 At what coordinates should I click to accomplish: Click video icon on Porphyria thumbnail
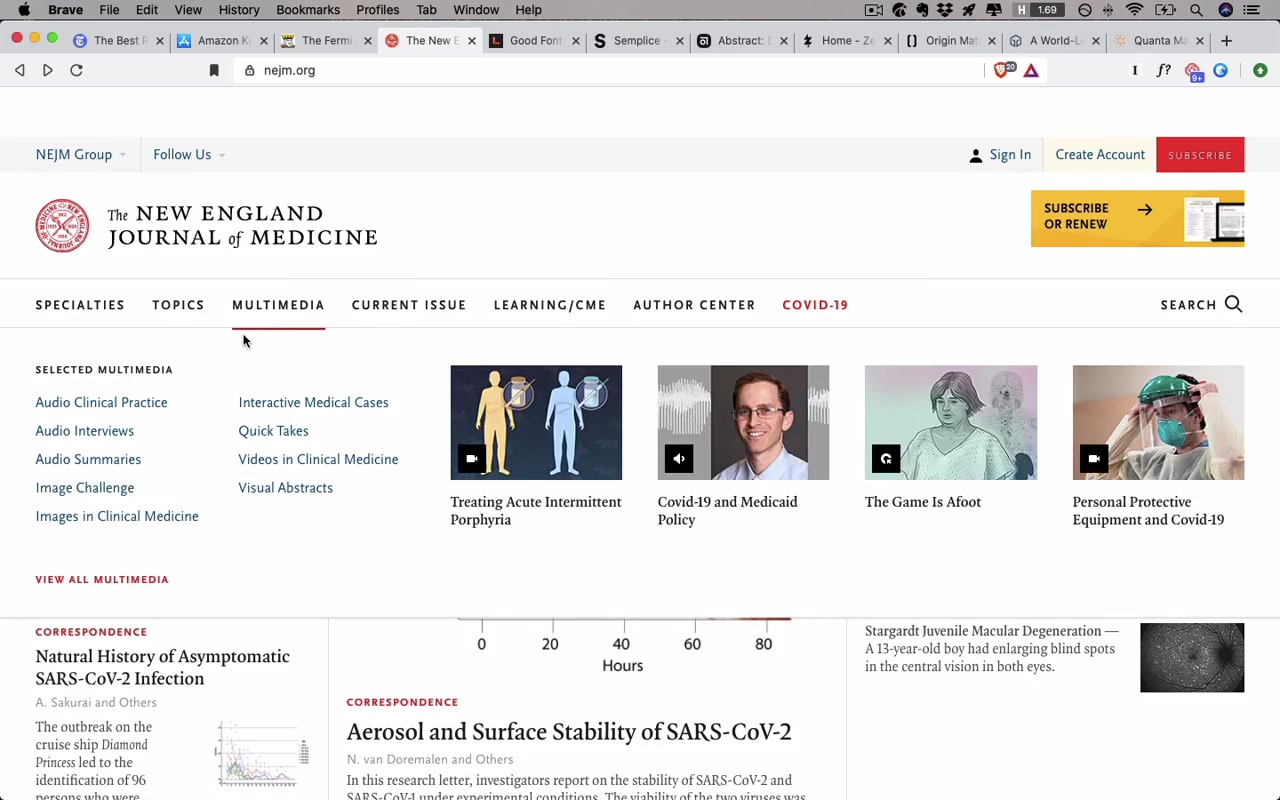pyautogui.click(x=472, y=459)
